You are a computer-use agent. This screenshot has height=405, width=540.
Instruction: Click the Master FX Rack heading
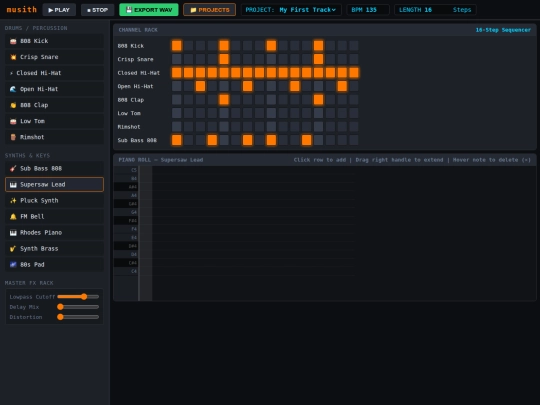(x=29, y=283)
